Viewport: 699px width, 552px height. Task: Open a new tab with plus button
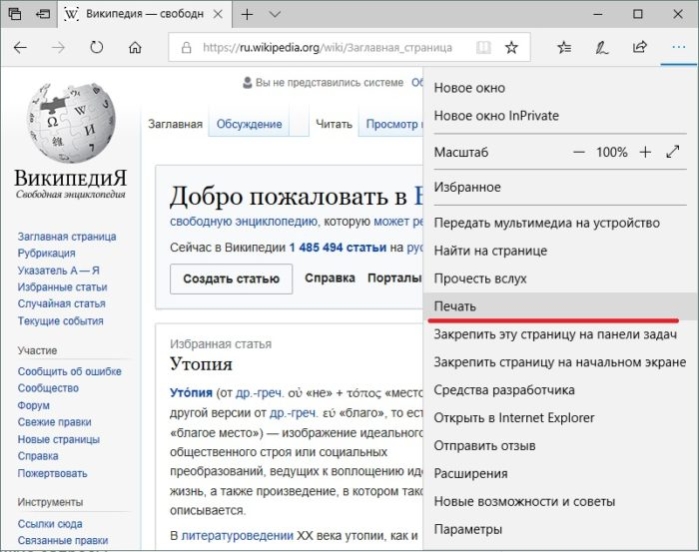coord(247,14)
